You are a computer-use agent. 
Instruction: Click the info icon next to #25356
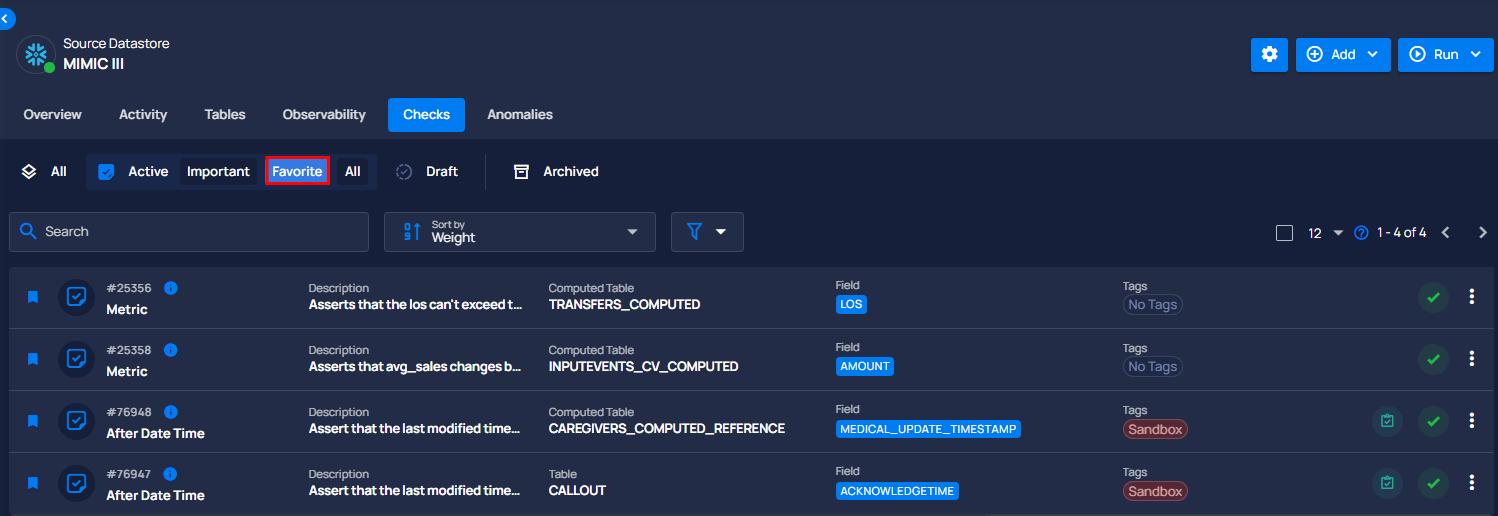(171, 288)
